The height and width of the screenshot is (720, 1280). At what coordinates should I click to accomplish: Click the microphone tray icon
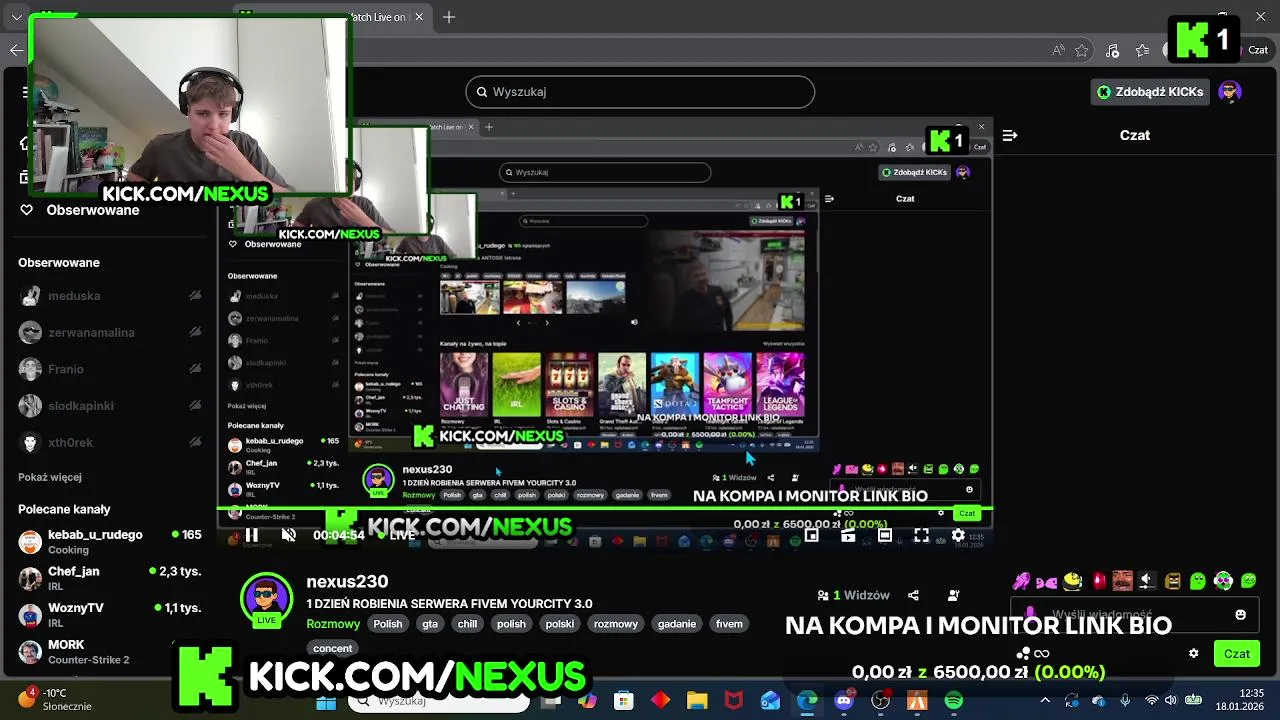[1125, 700]
